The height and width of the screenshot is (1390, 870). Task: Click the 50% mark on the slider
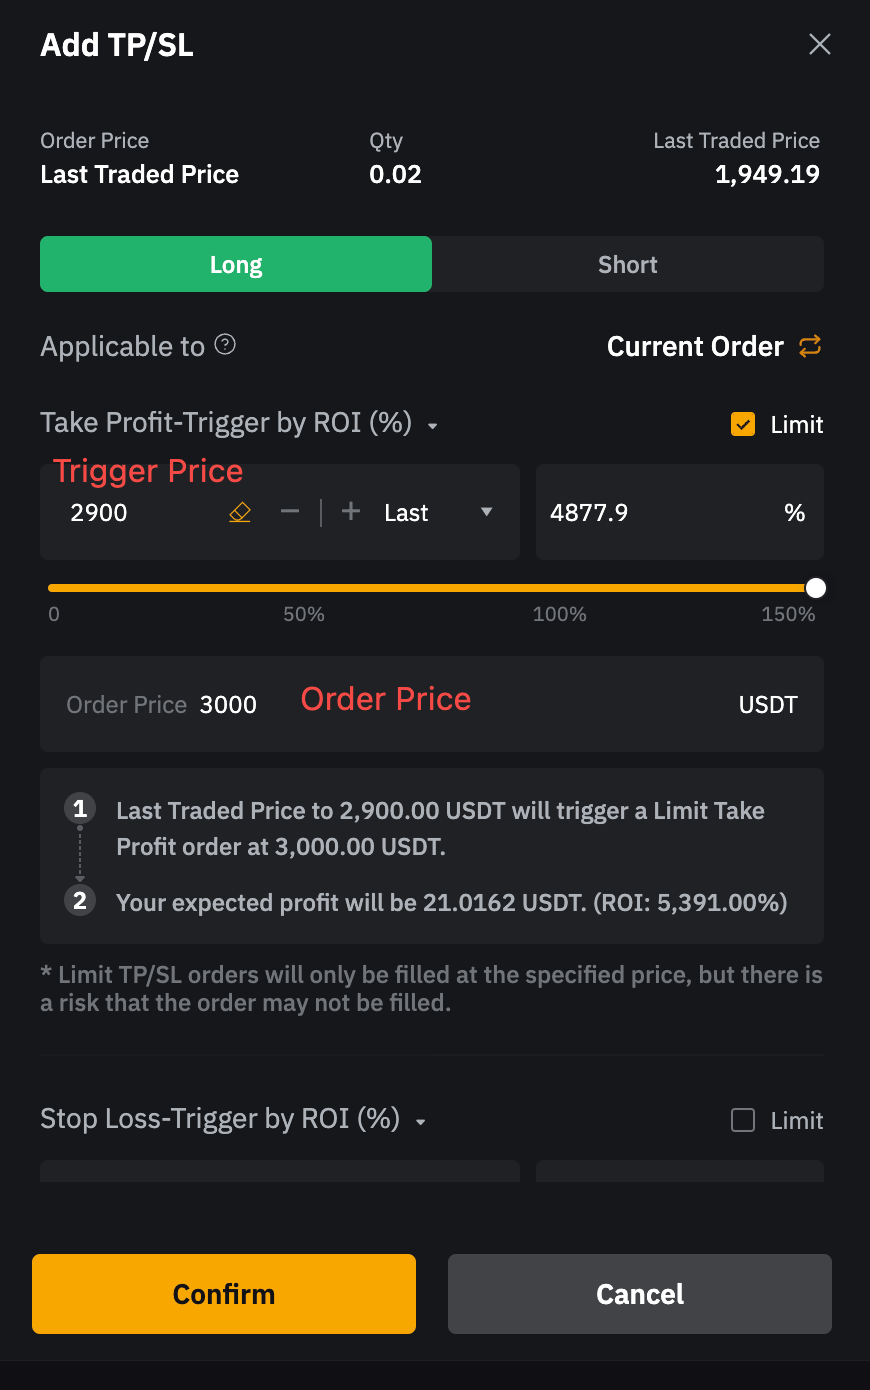[304, 588]
